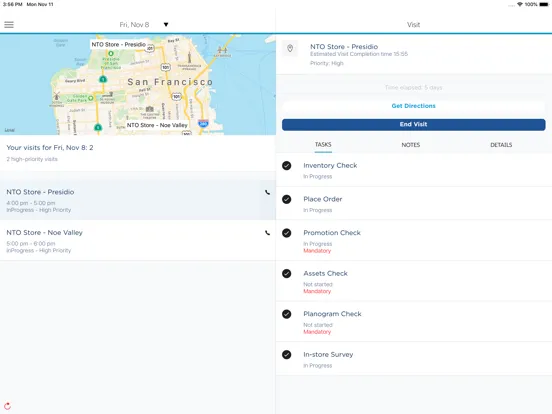Toggle the Planogram Check task checkmark

tap(287, 314)
